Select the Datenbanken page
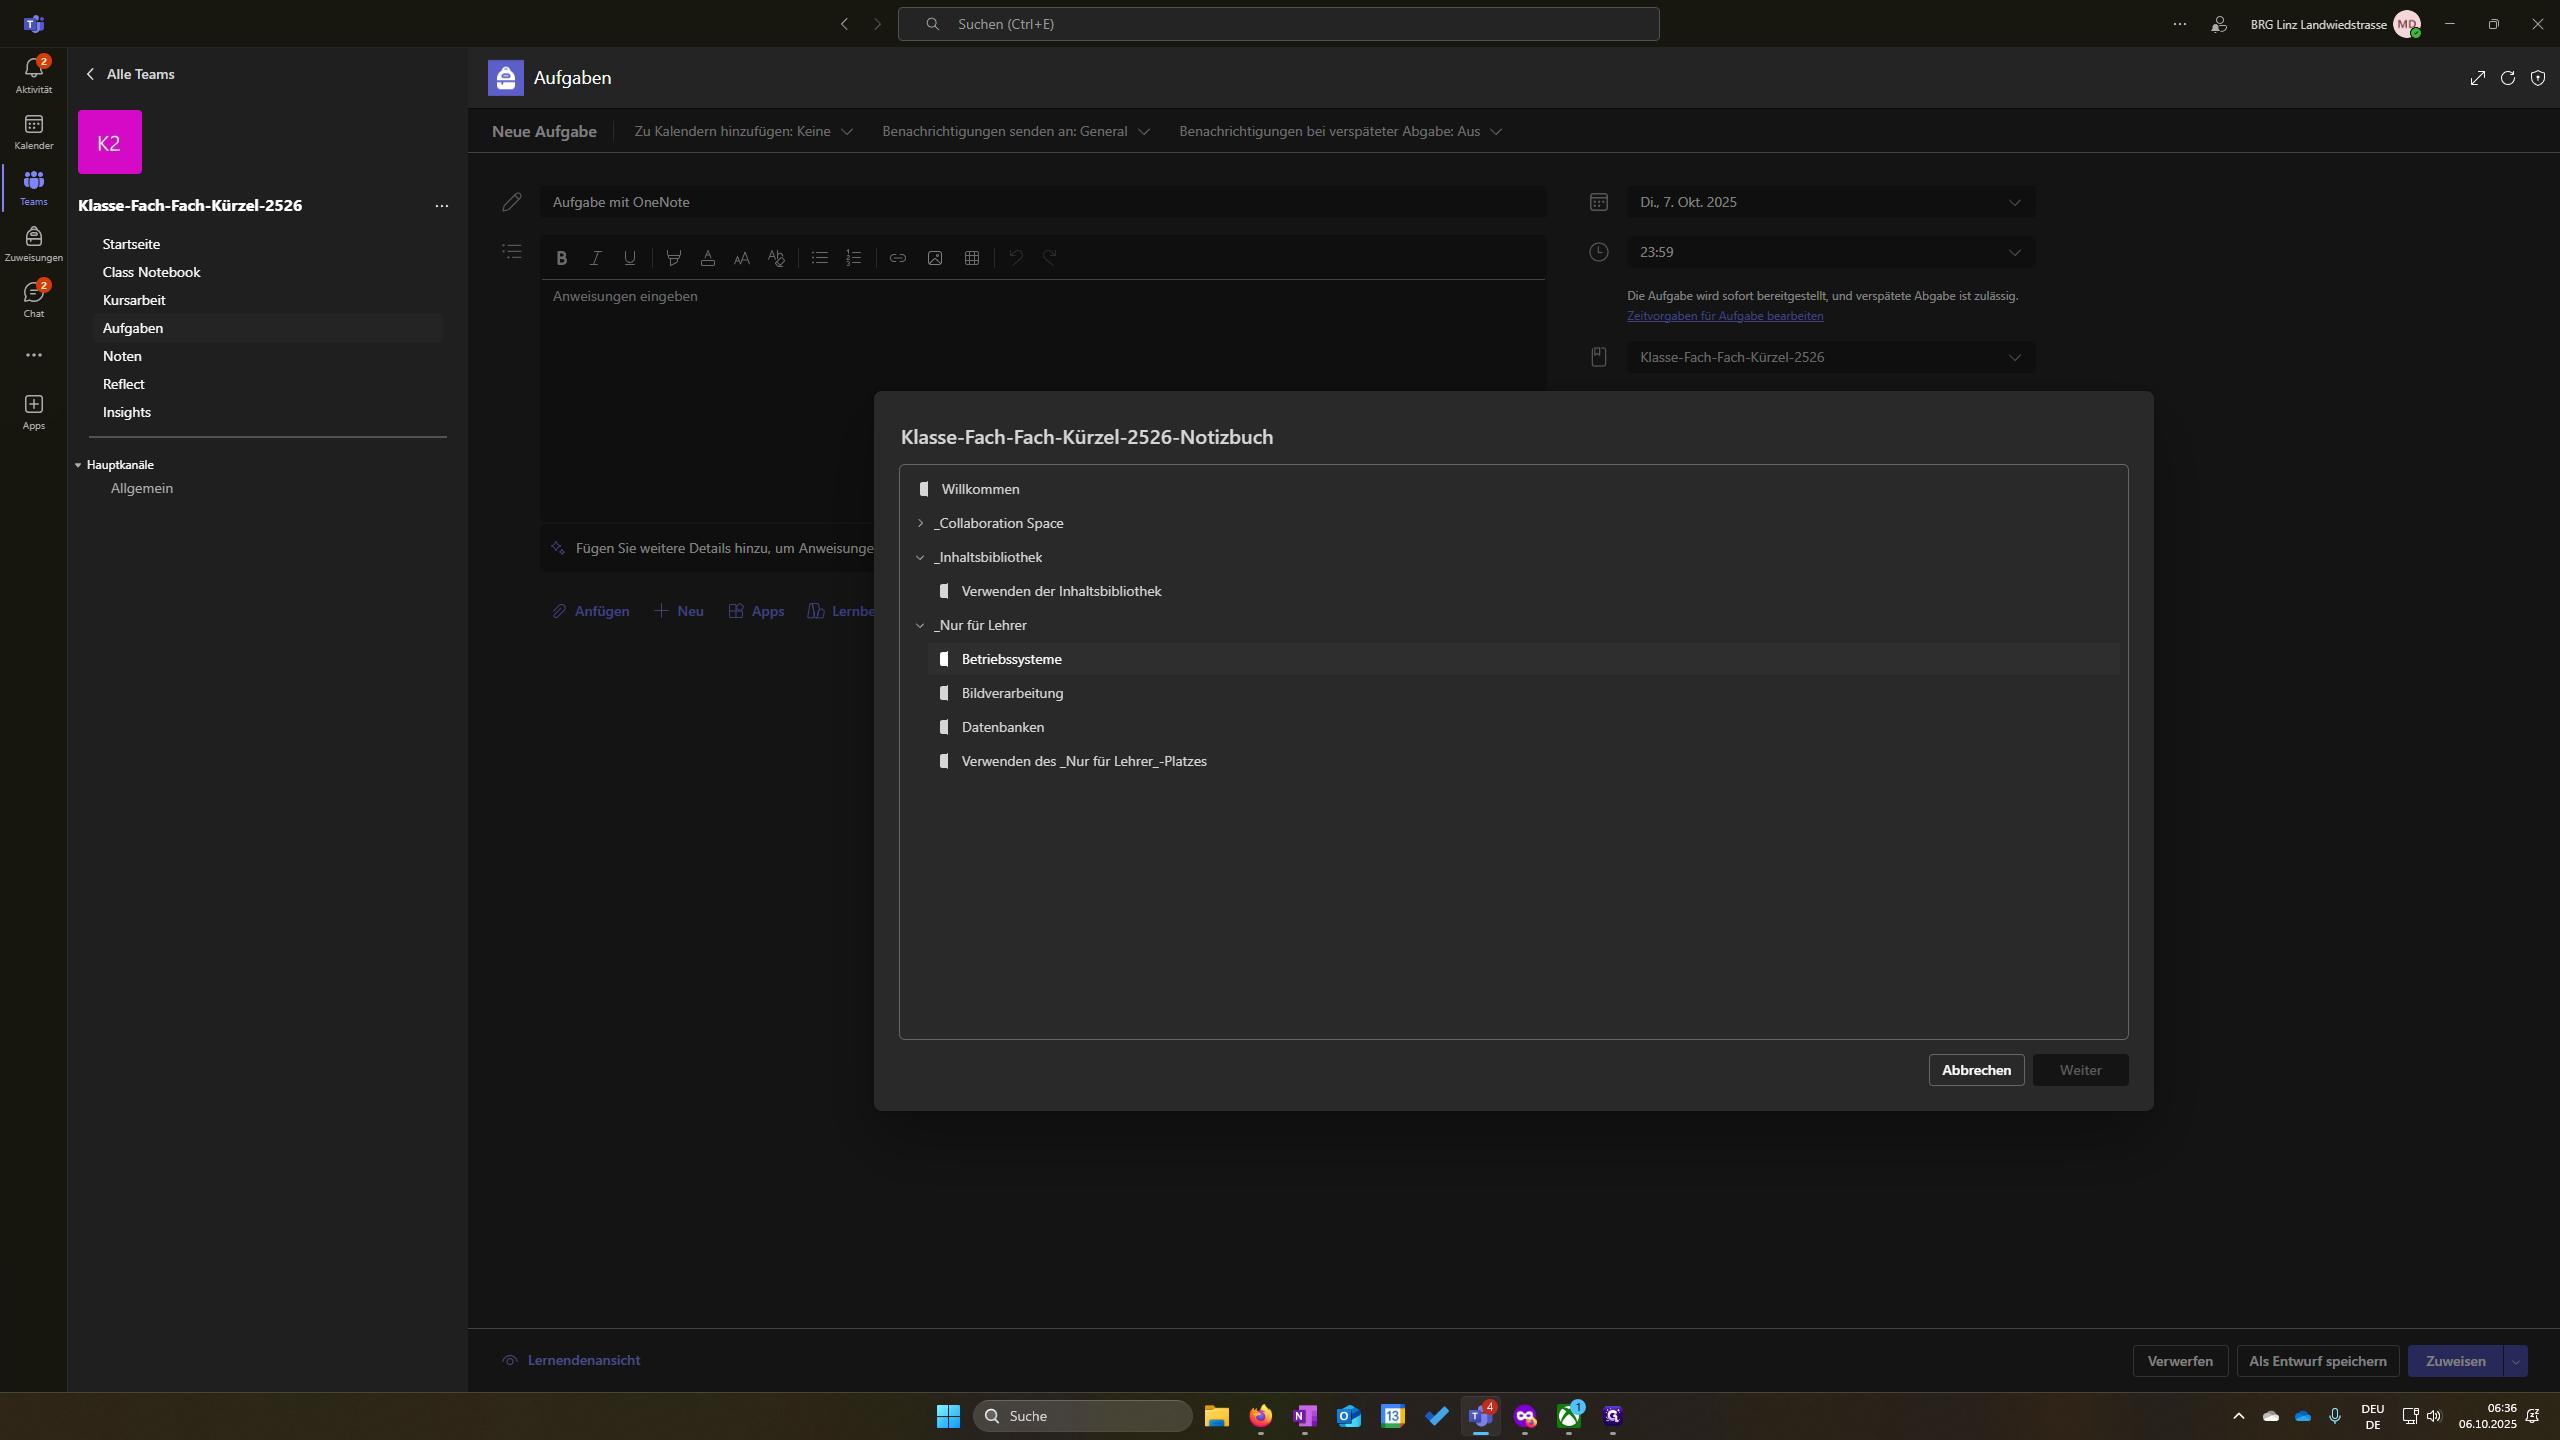 (1002, 727)
